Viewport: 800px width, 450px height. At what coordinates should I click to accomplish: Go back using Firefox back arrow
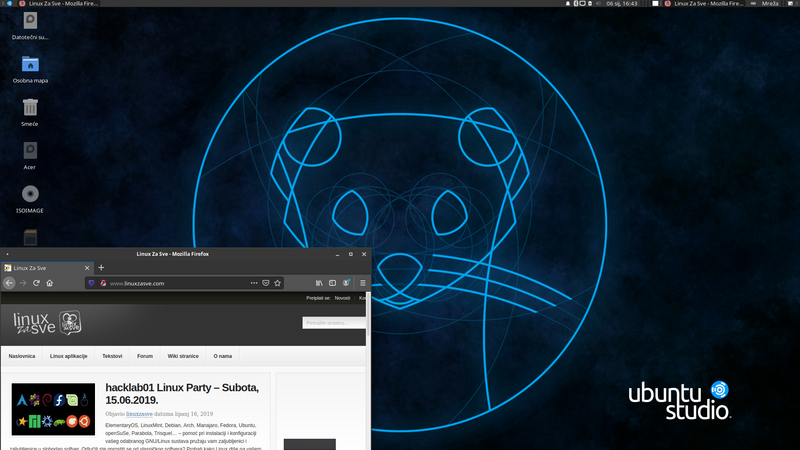(x=9, y=283)
